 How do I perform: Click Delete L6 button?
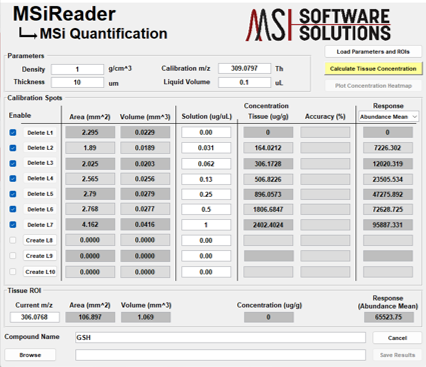tap(40, 209)
